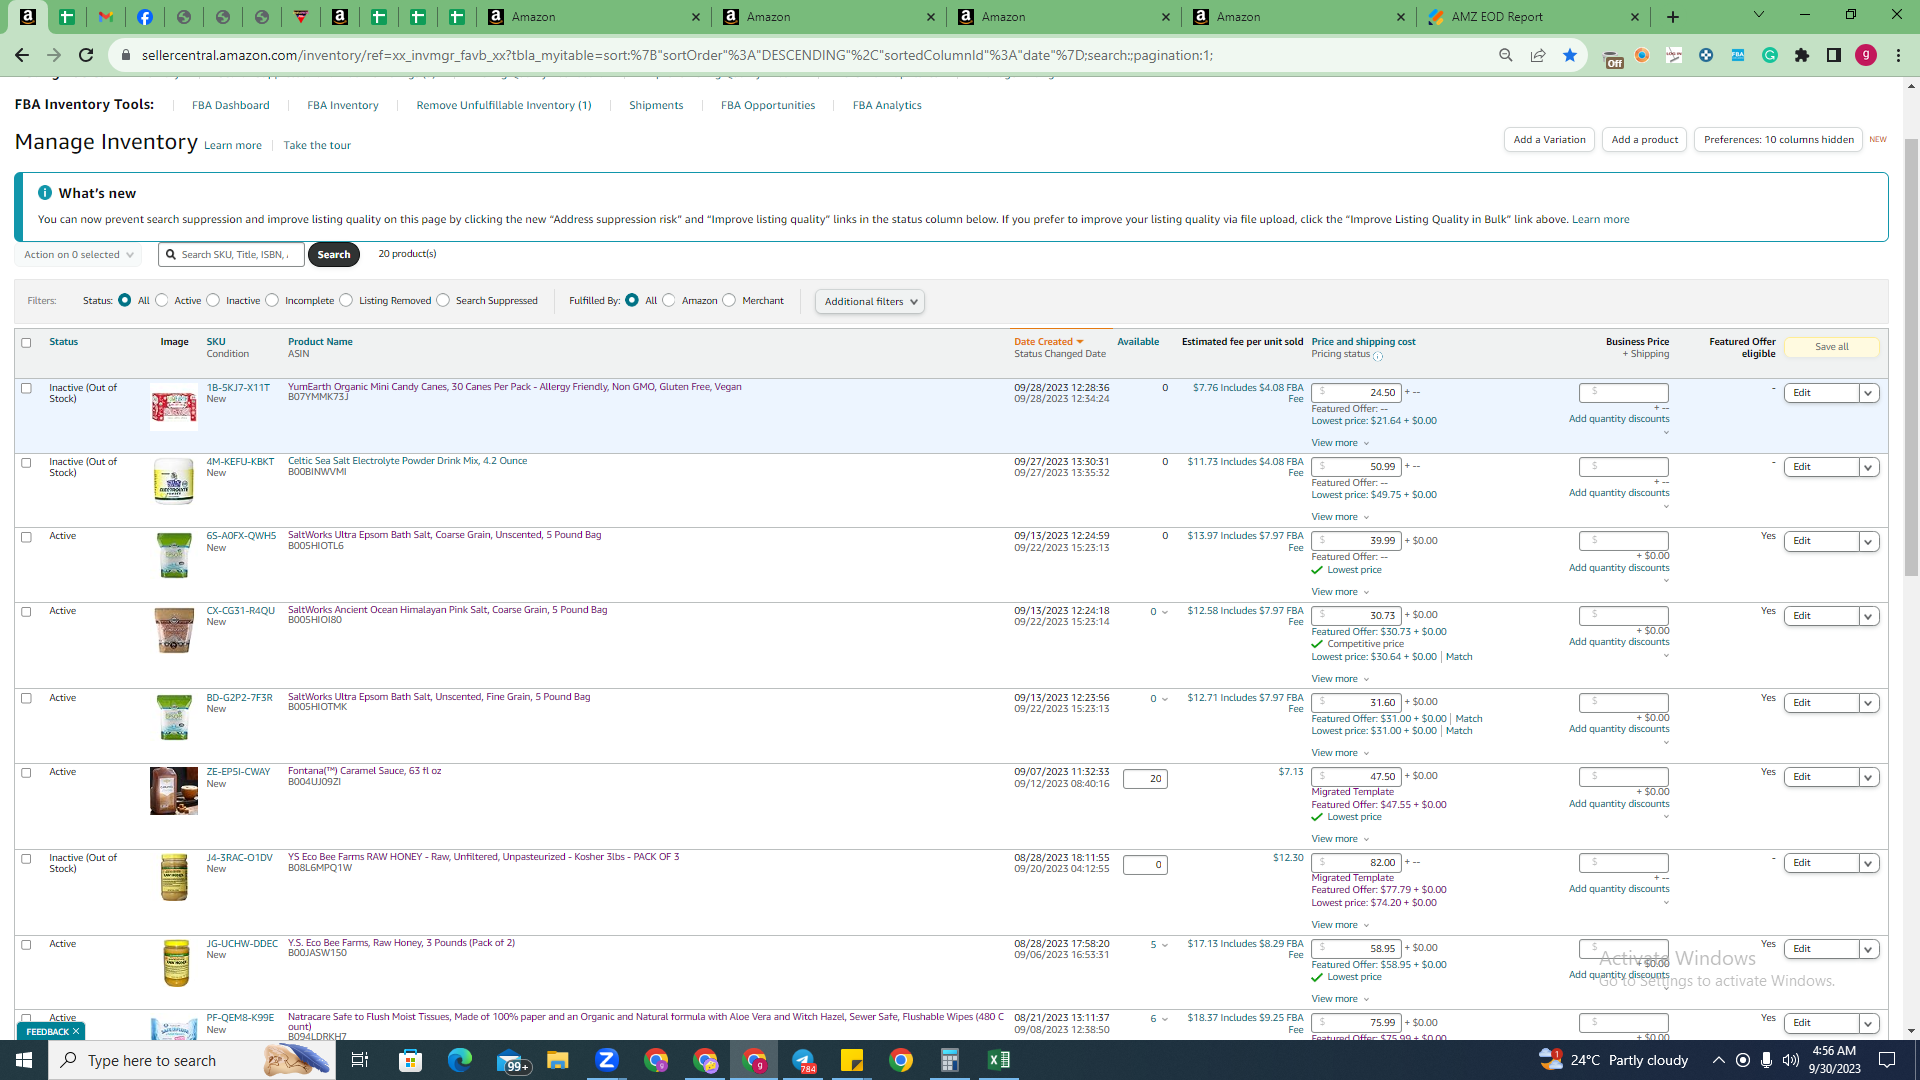
Task: Open the browser zoom control icon
Action: (1506, 55)
